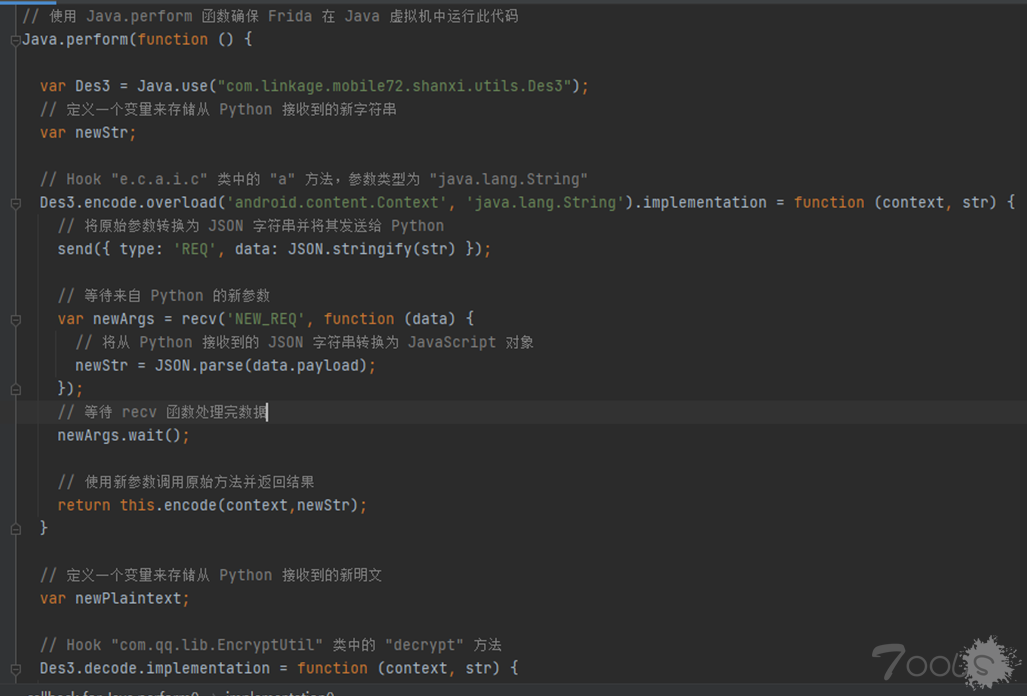Click the var newStr declaration
Screen dimensions: 1027x696
pyautogui.click(x=88, y=133)
